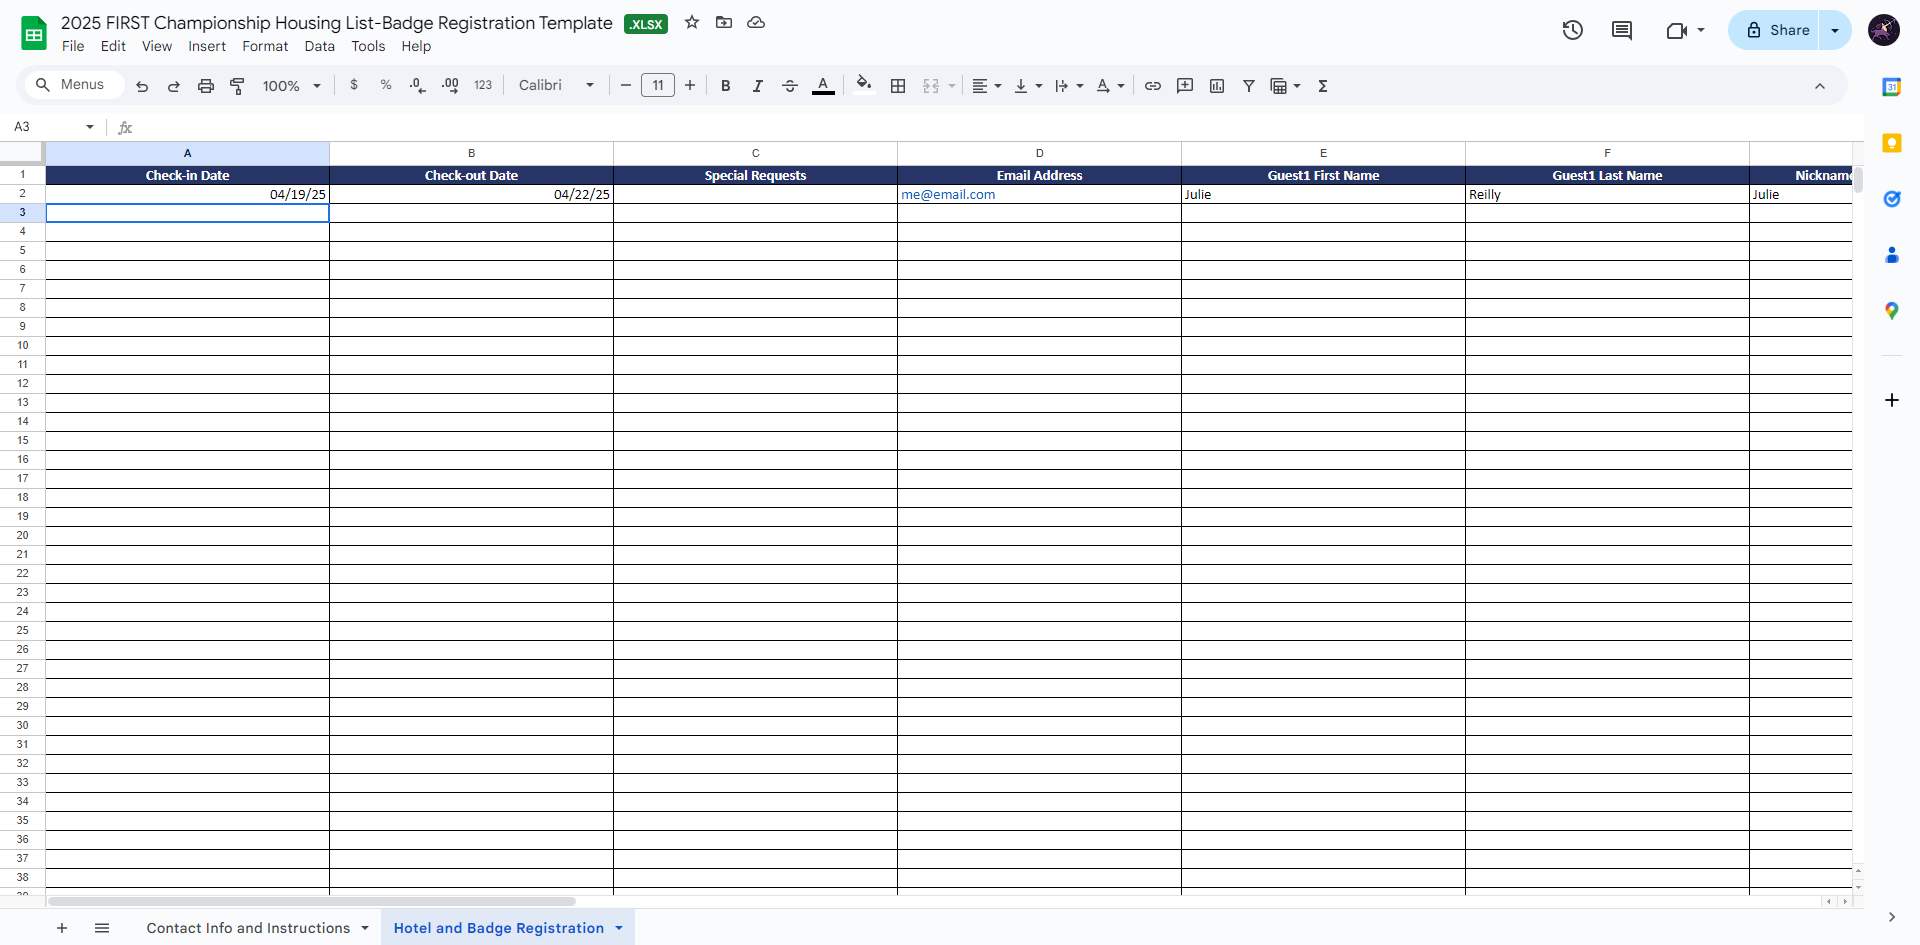The height and width of the screenshot is (945, 1920).
Task: Open version history clock icon
Action: click(1573, 30)
